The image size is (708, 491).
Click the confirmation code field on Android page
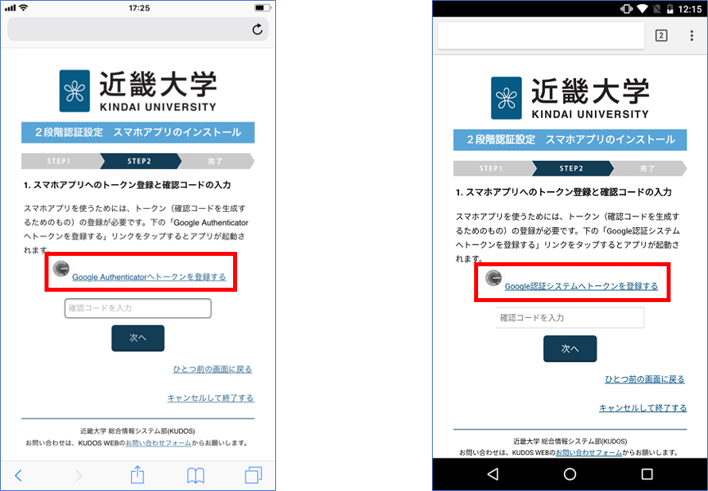point(570,318)
